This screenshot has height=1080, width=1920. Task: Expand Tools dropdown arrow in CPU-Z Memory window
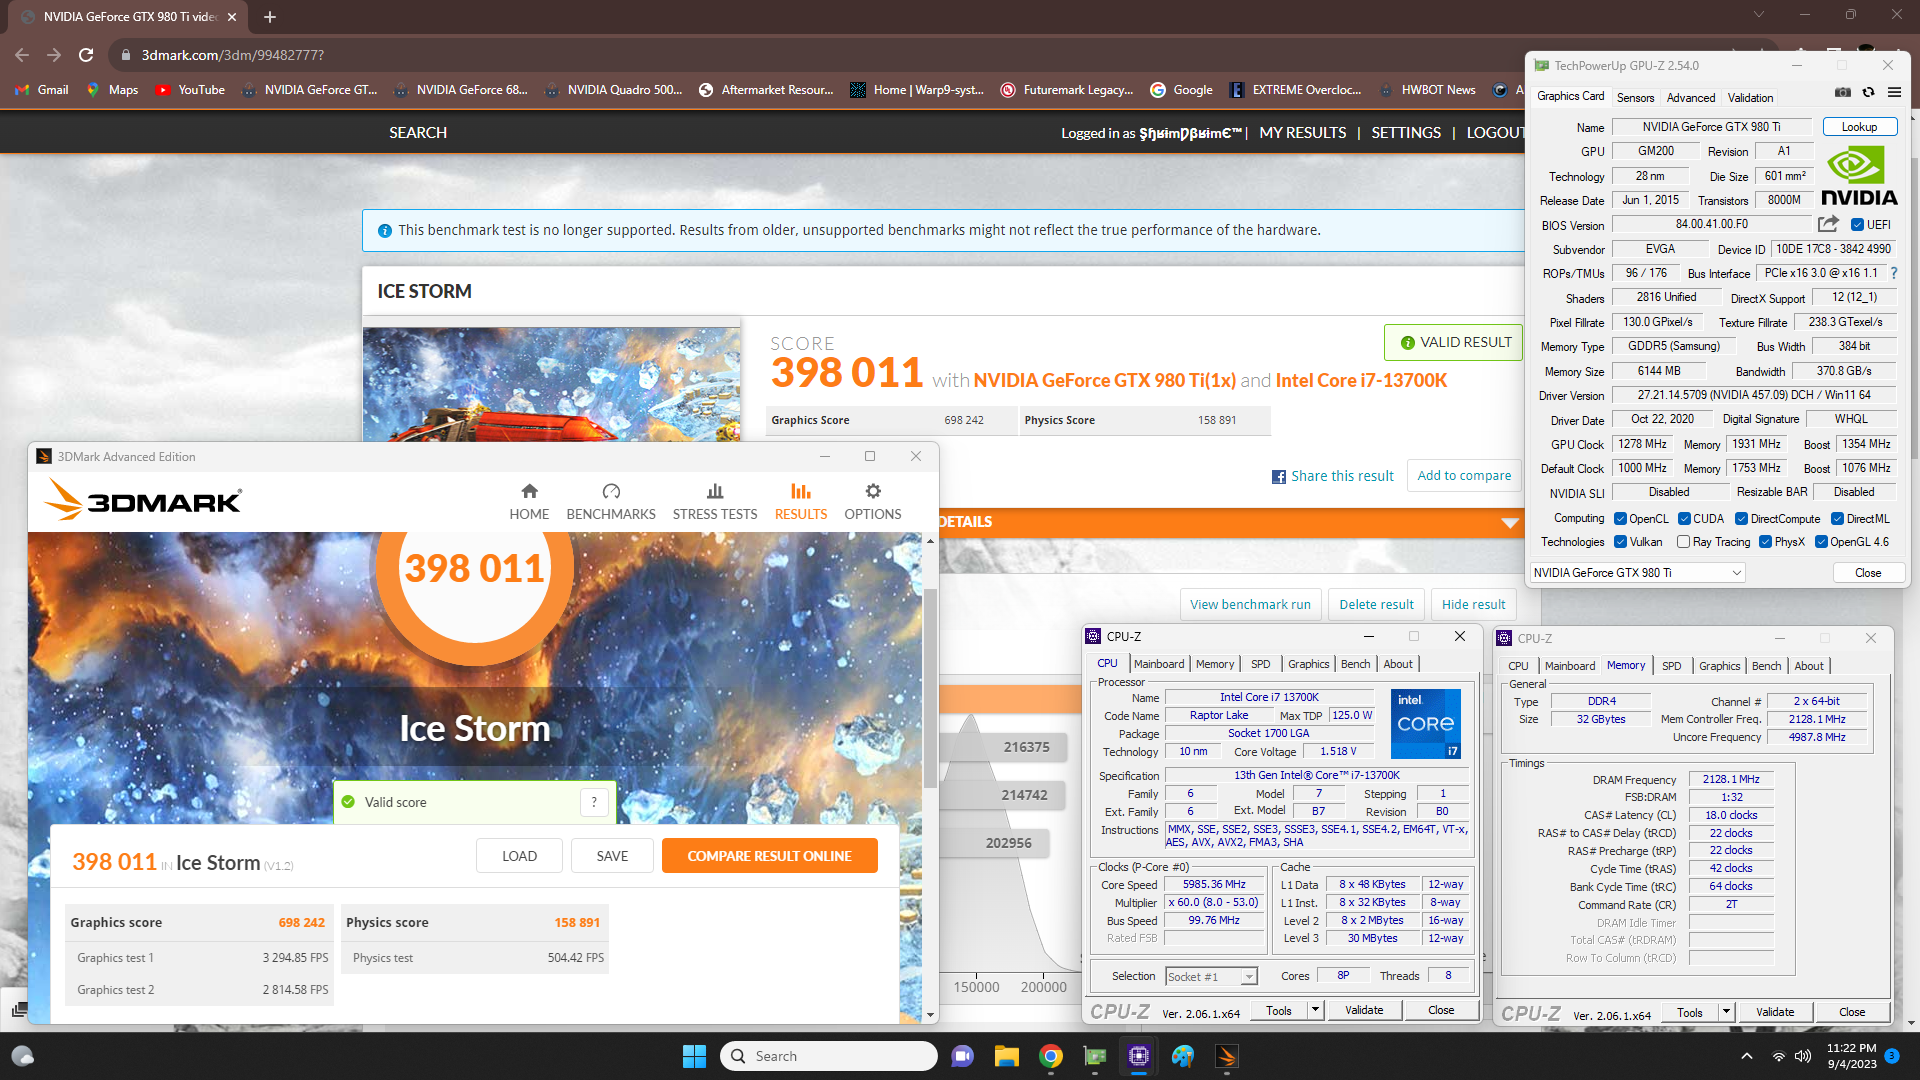pyautogui.click(x=1726, y=1012)
